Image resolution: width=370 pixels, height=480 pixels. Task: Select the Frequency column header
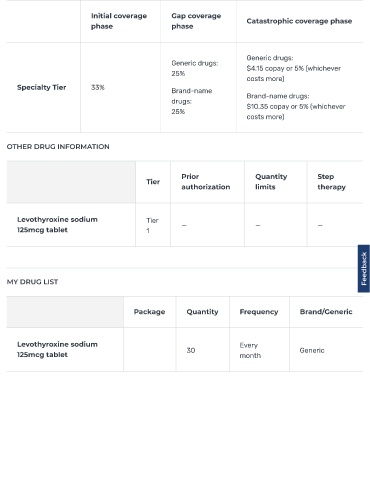(x=259, y=312)
